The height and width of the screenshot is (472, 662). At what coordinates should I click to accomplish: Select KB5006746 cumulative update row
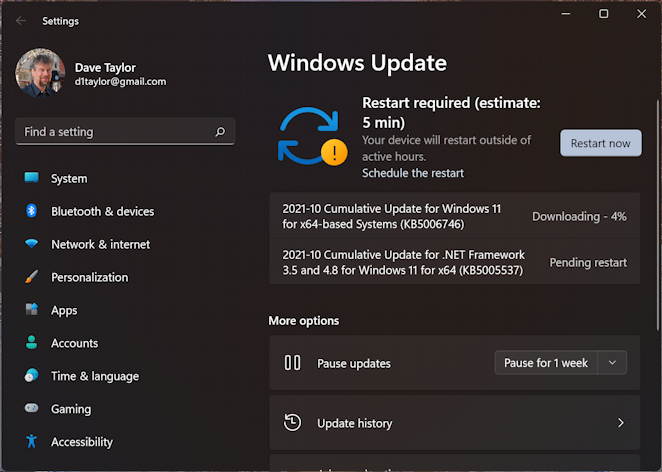(455, 216)
